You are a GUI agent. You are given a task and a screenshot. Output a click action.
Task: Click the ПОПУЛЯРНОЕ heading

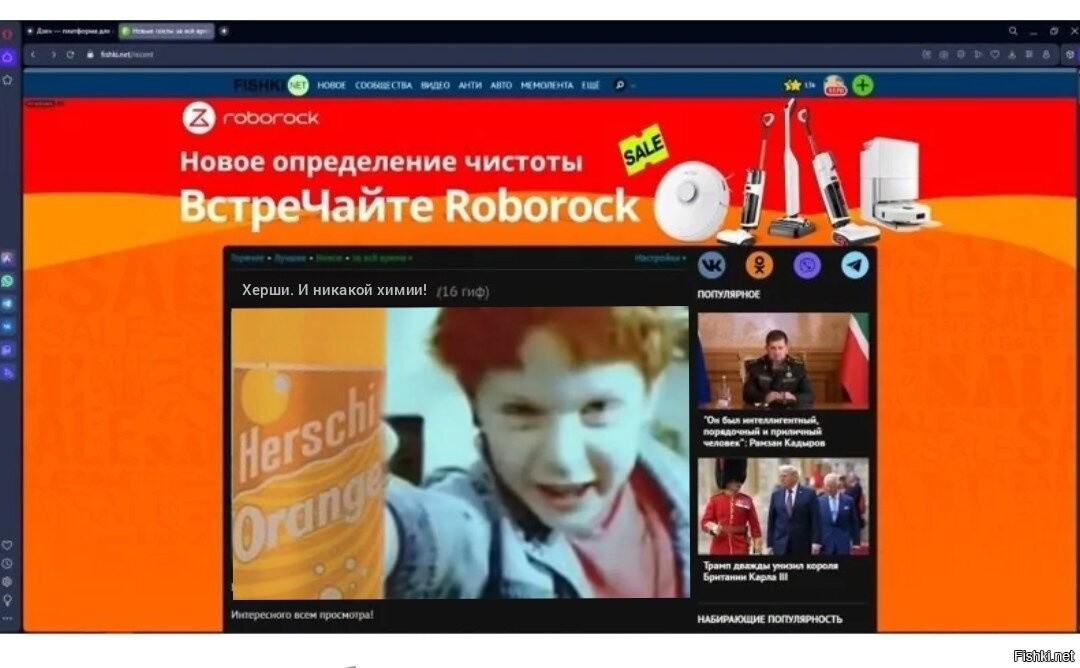click(x=729, y=294)
